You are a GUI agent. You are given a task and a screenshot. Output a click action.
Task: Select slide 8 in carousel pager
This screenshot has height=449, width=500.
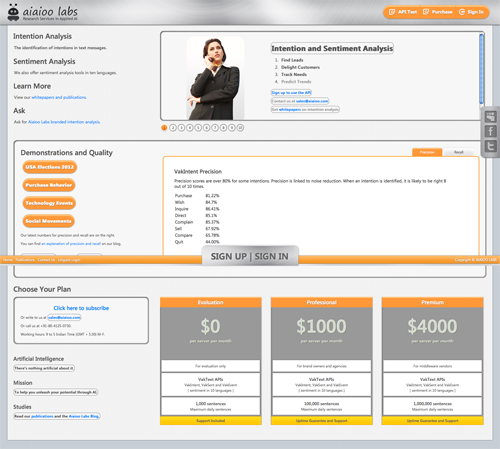coord(223,128)
